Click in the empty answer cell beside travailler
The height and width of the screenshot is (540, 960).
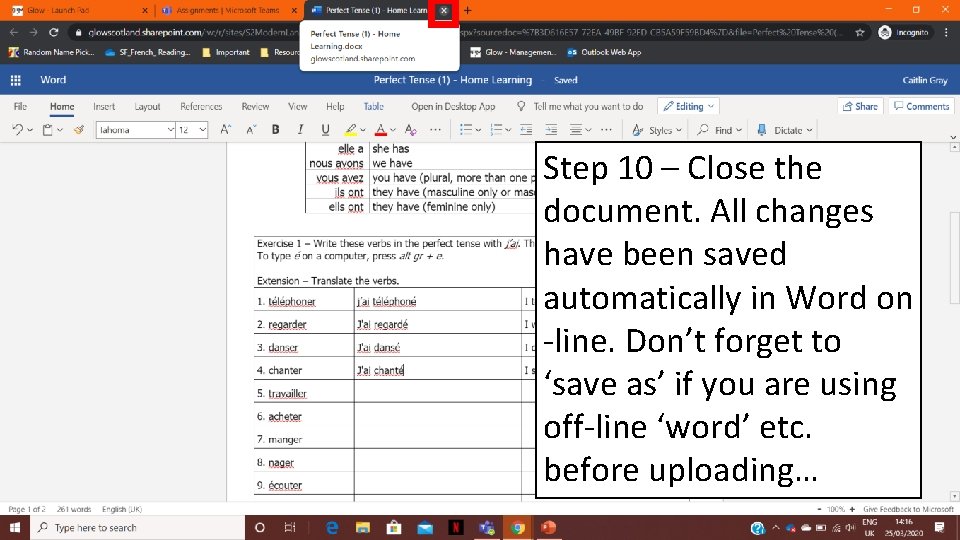(x=437, y=393)
